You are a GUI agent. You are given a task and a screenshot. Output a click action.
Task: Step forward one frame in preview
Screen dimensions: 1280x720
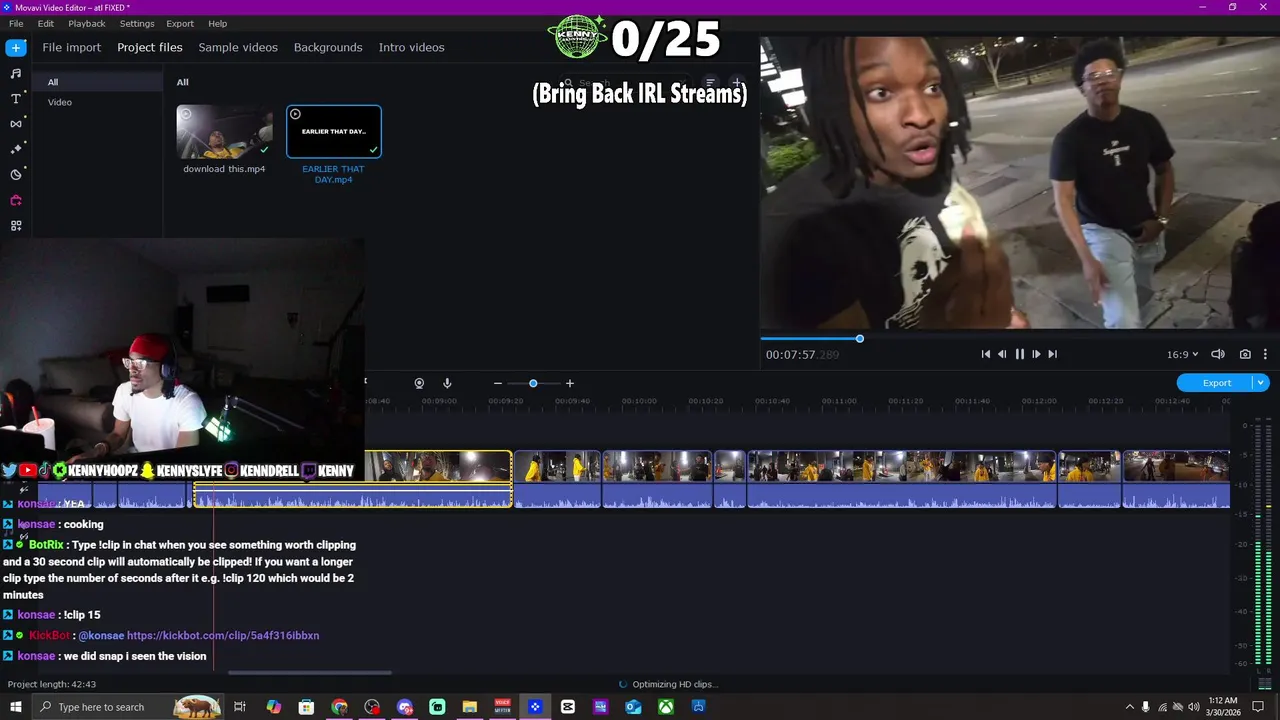1036,354
